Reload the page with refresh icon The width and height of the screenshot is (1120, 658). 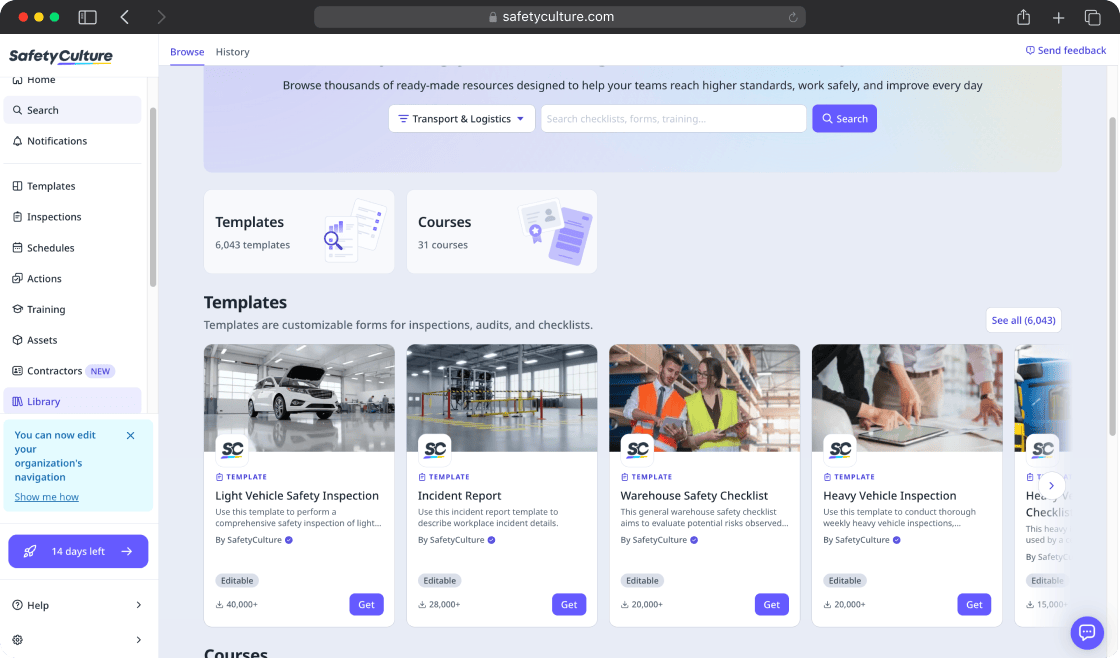pos(792,17)
